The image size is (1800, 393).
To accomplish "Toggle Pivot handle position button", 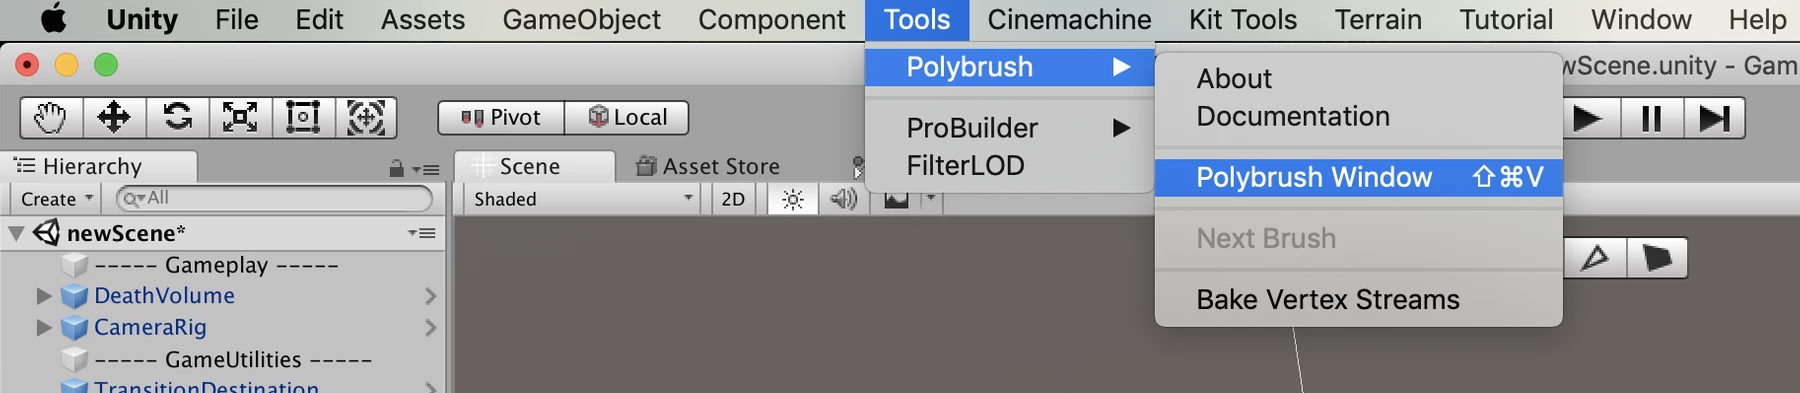I will point(501,117).
